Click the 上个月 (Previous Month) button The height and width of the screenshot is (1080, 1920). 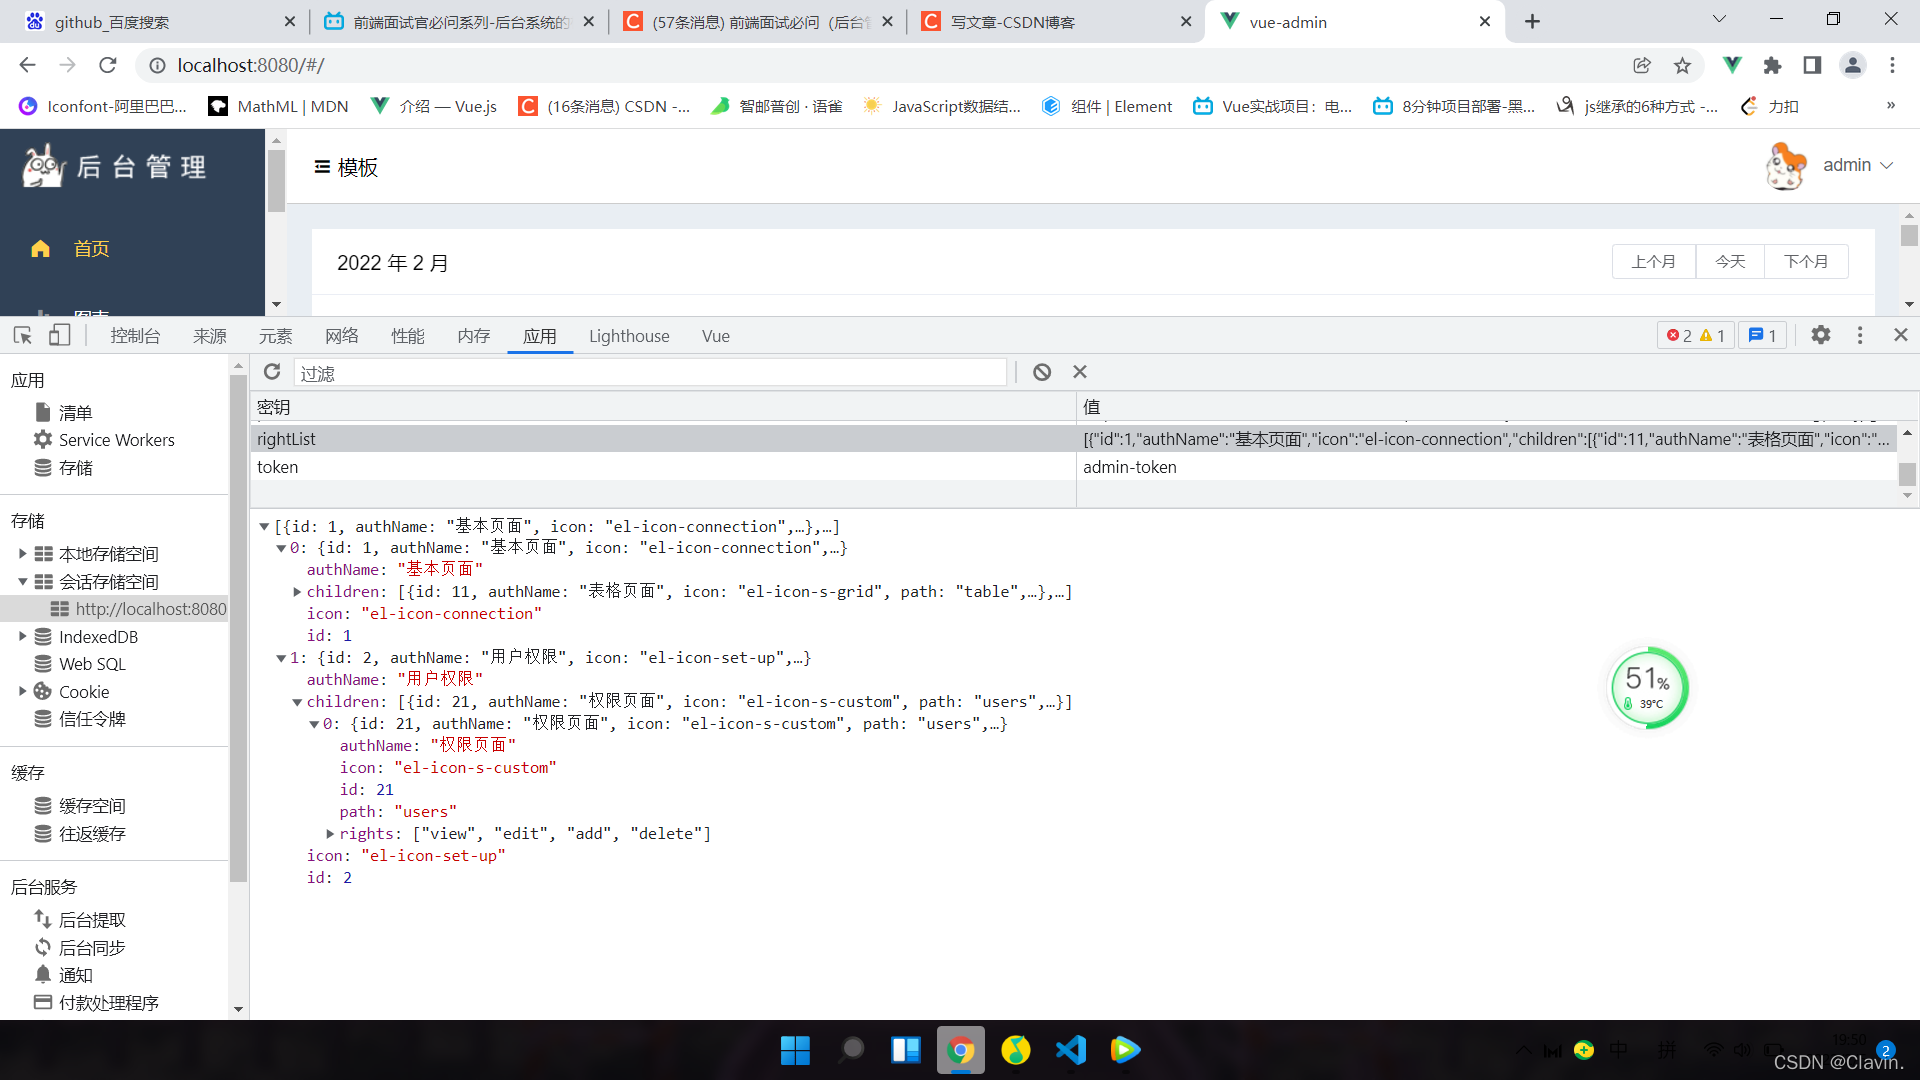coord(1652,261)
